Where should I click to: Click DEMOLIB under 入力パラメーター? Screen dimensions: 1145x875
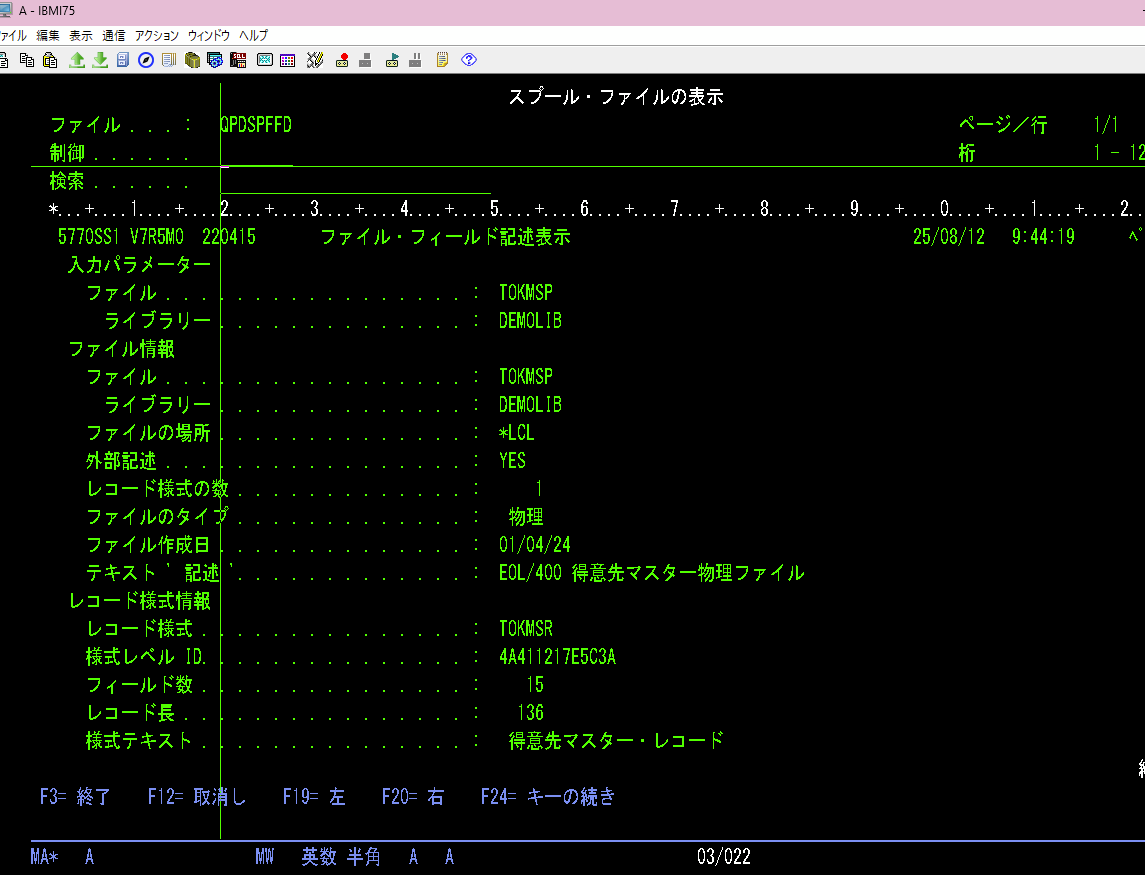pos(530,321)
